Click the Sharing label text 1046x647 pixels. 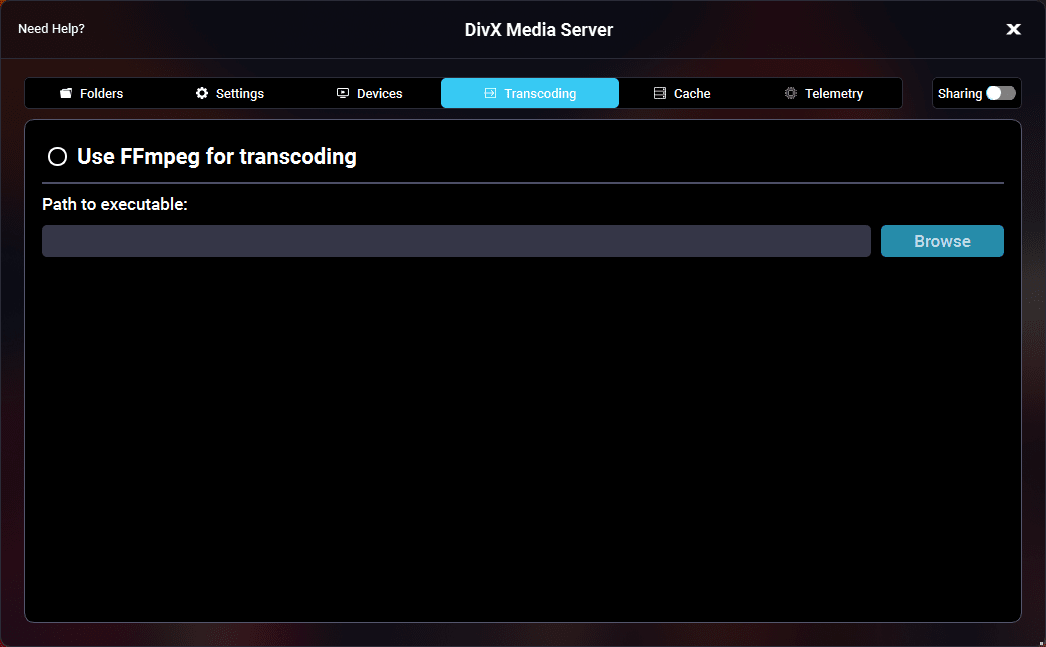959,93
